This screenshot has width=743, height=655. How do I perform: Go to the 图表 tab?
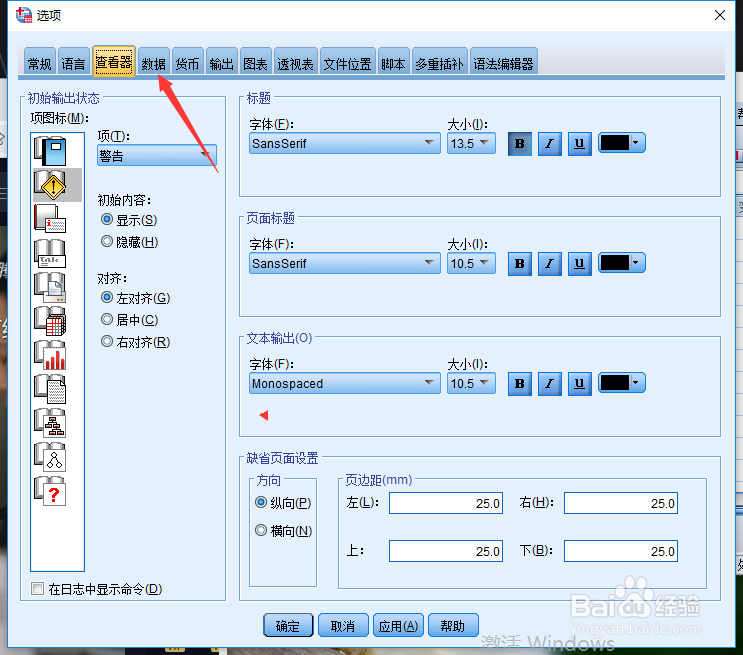tap(255, 63)
